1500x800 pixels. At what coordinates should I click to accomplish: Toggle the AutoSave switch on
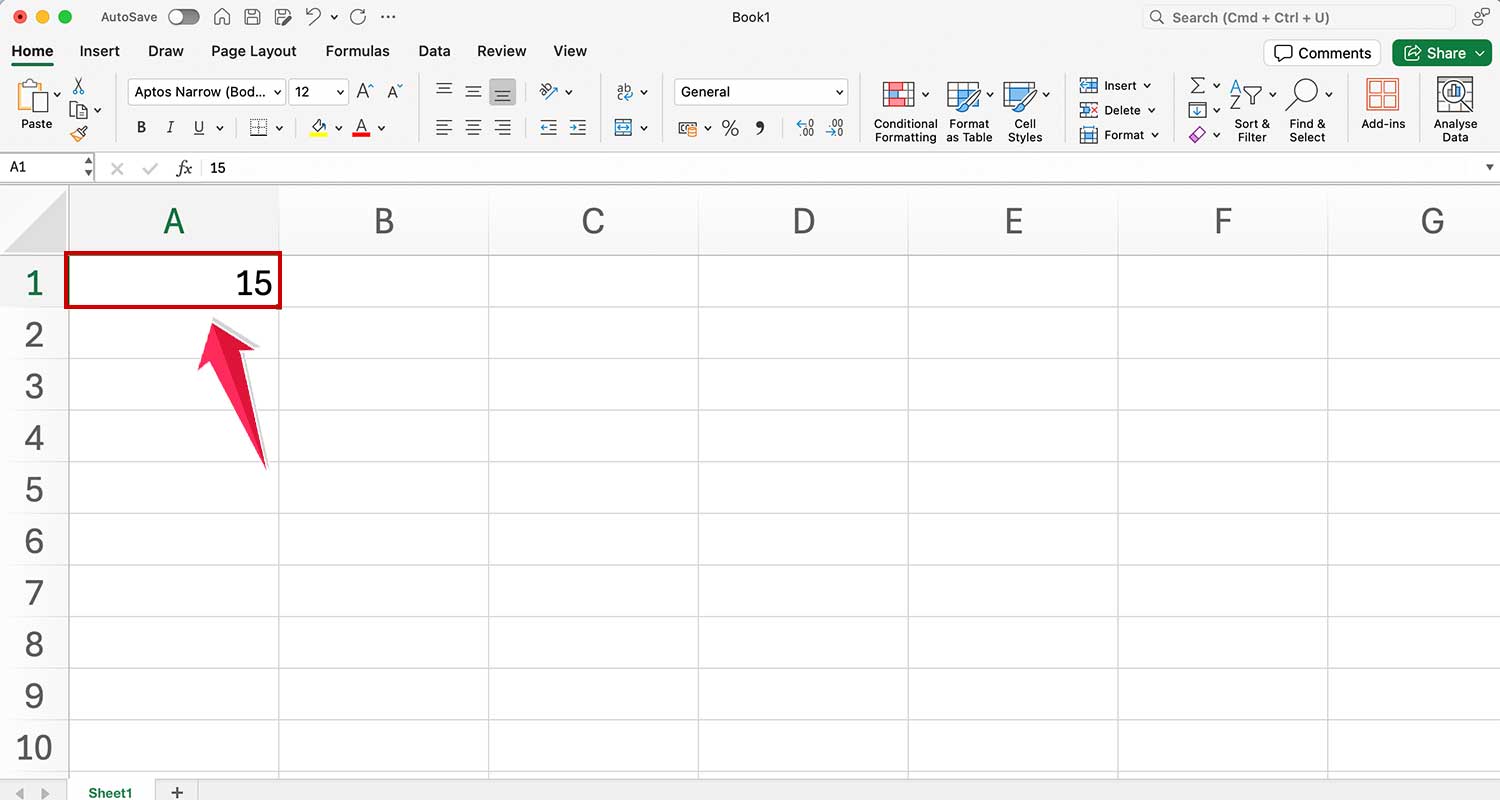tap(183, 17)
